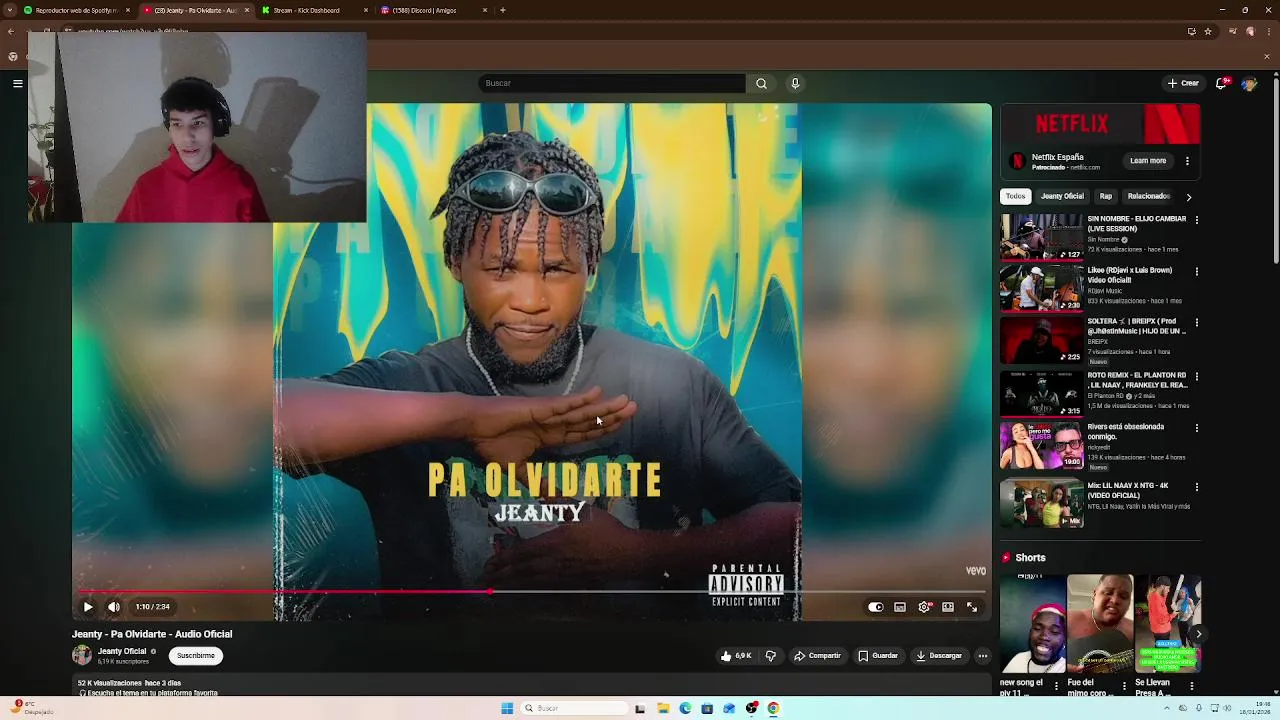1280x720 pixels.
Task: Open Google Chrome from taskbar
Action: tap(773, 708)
